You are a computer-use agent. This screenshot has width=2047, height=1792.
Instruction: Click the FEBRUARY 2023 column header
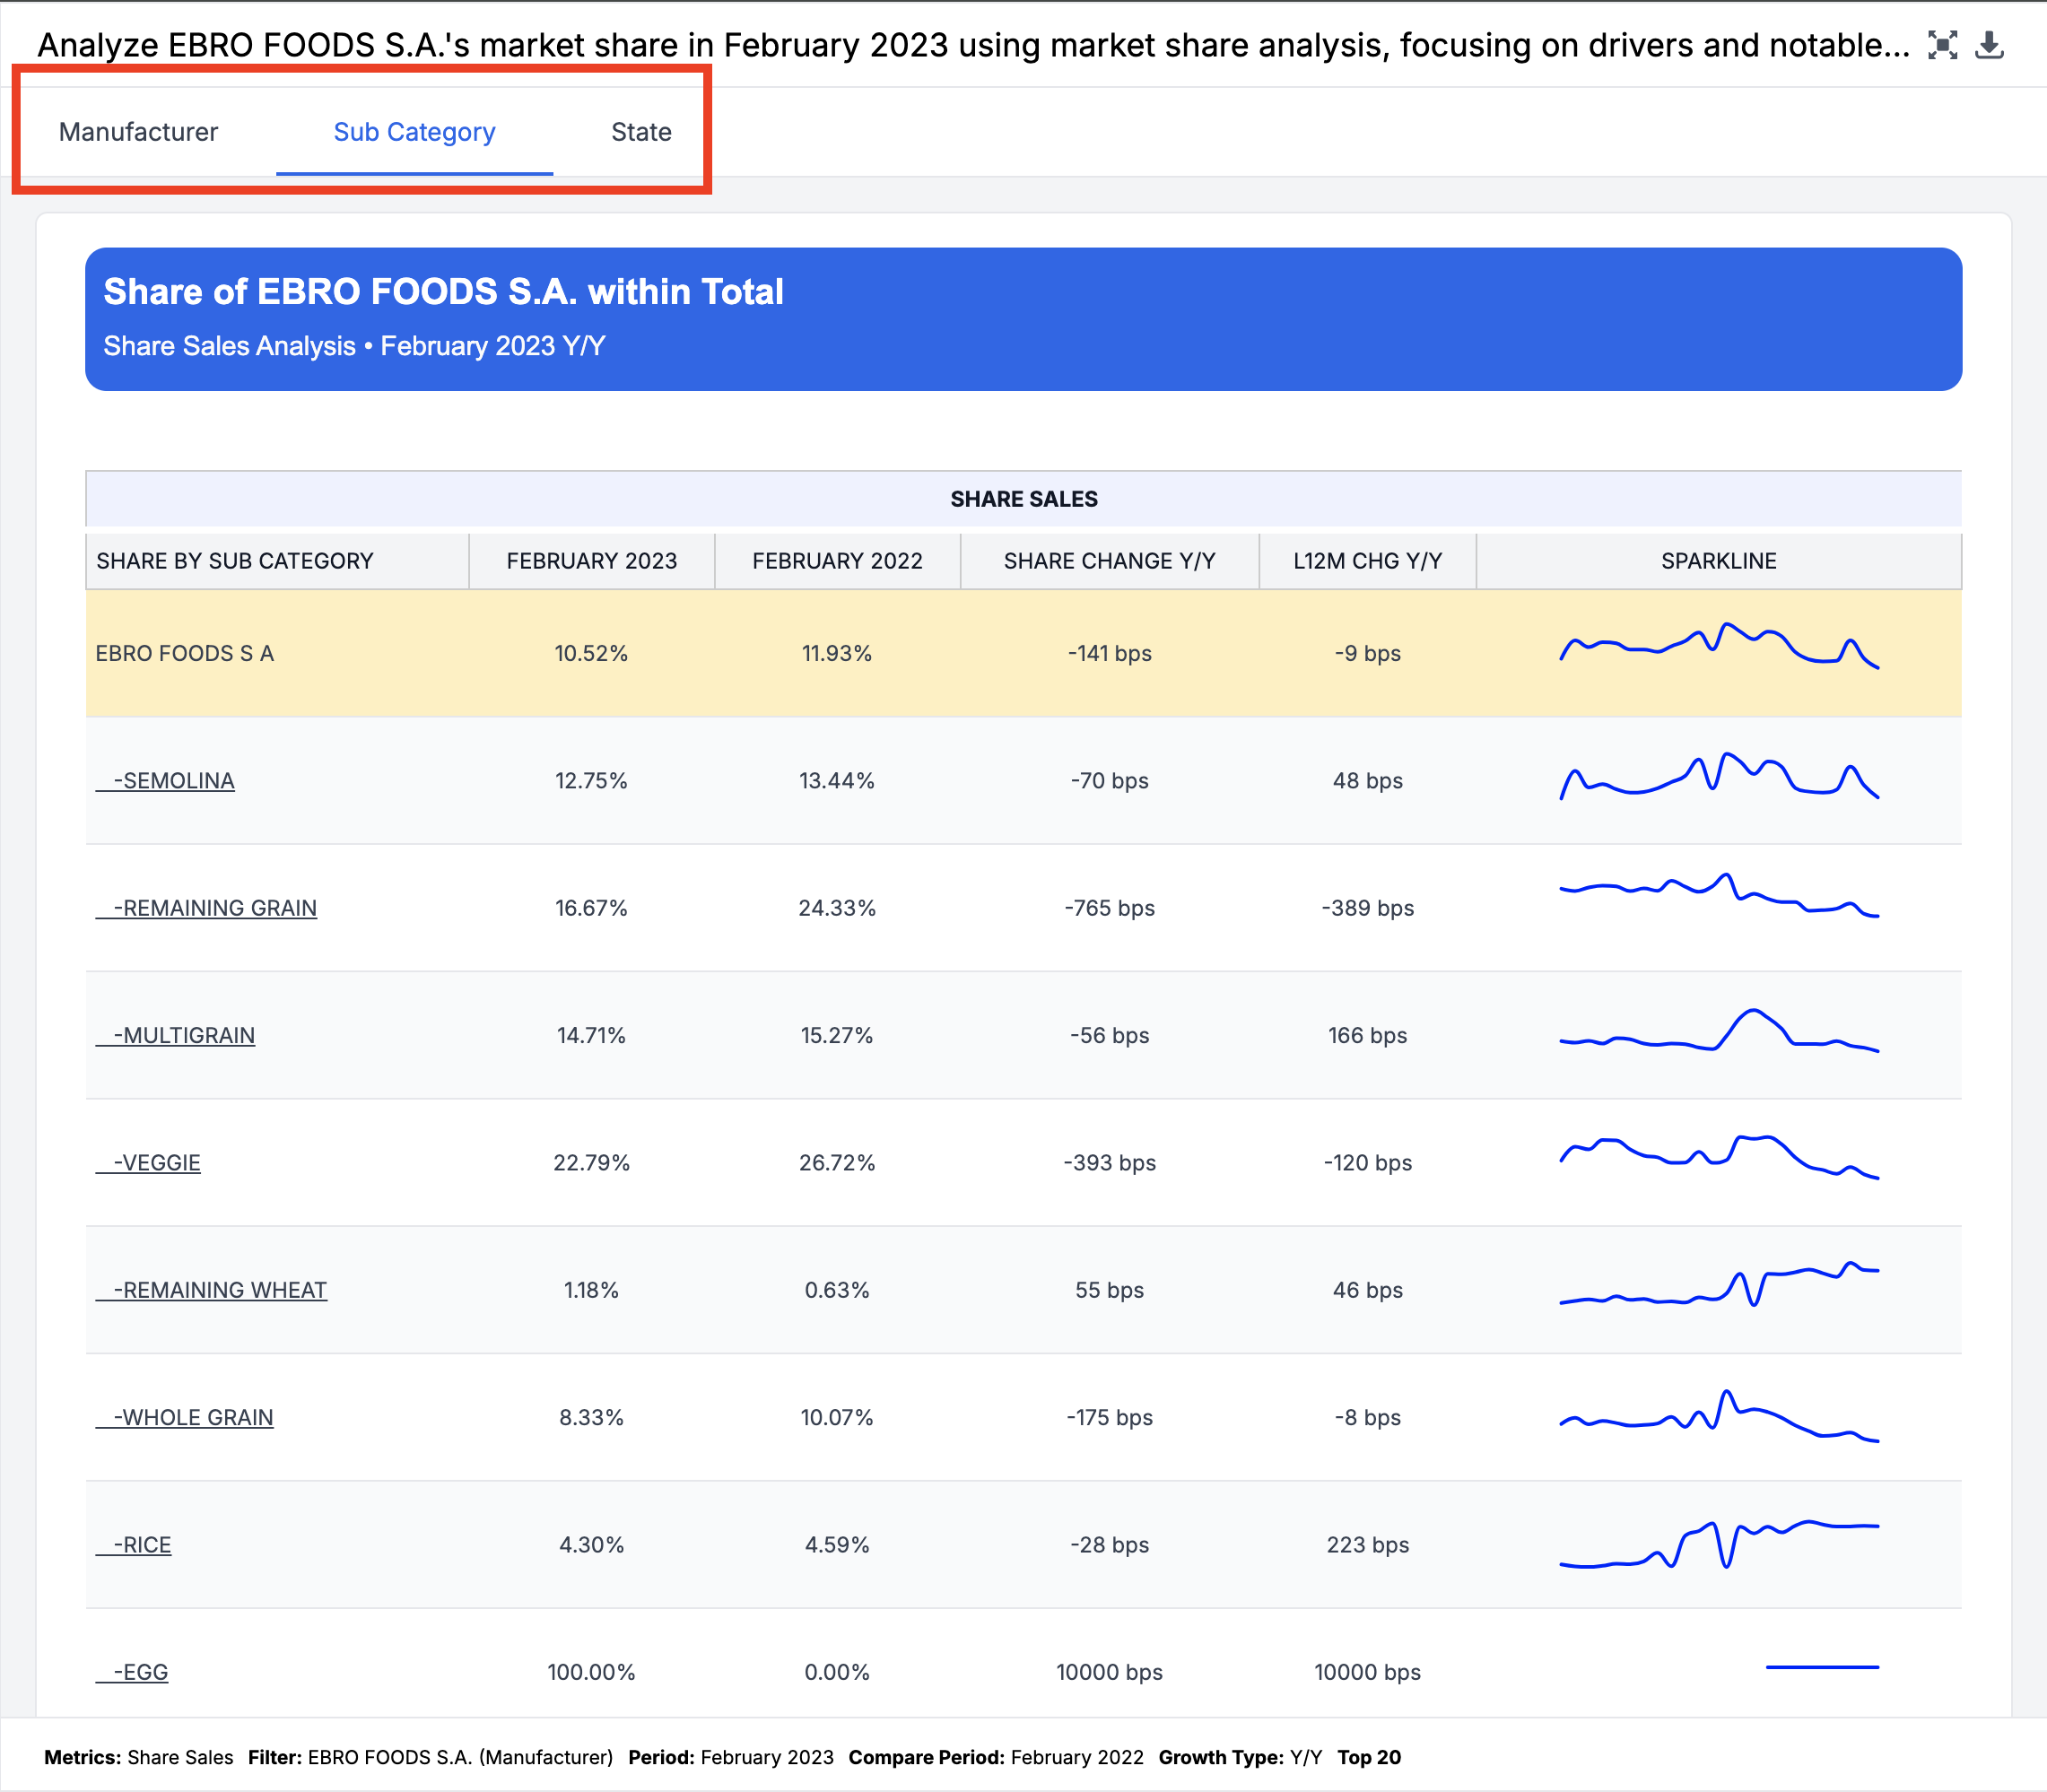click(591, 561)
